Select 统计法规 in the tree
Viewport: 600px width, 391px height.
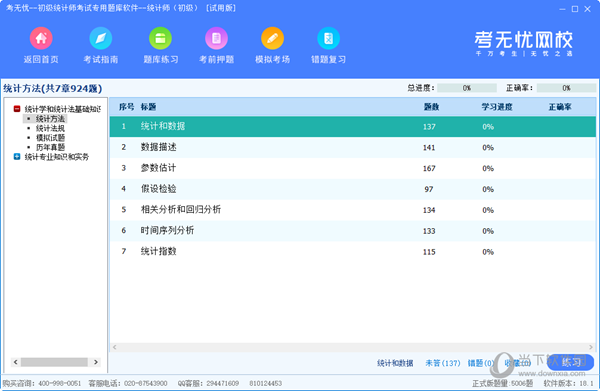50,129
